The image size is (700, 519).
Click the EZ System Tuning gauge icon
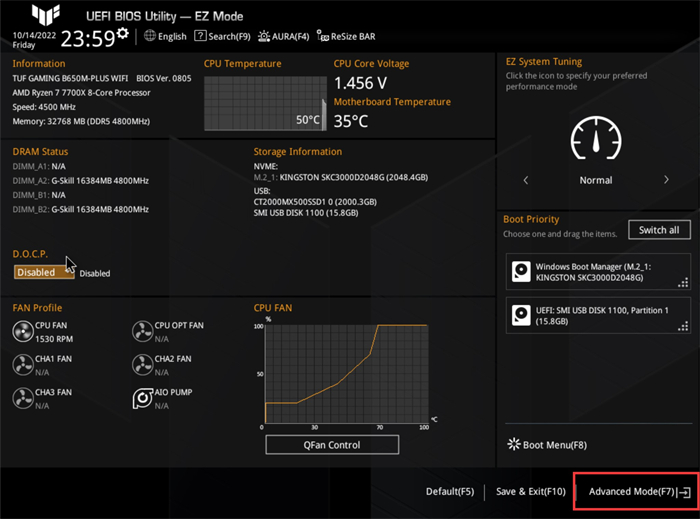596,138
